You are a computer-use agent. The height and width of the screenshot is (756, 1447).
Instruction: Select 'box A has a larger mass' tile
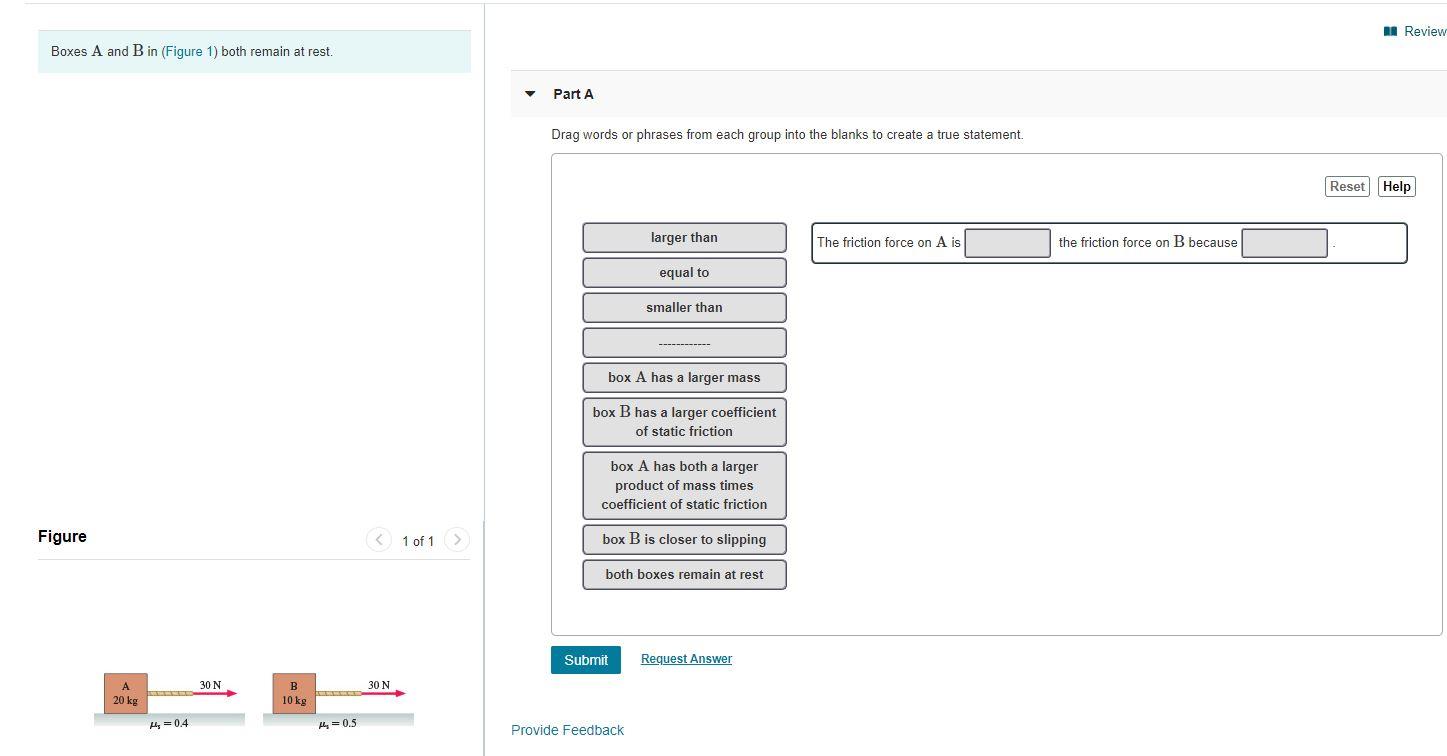(x=684, y=377)
